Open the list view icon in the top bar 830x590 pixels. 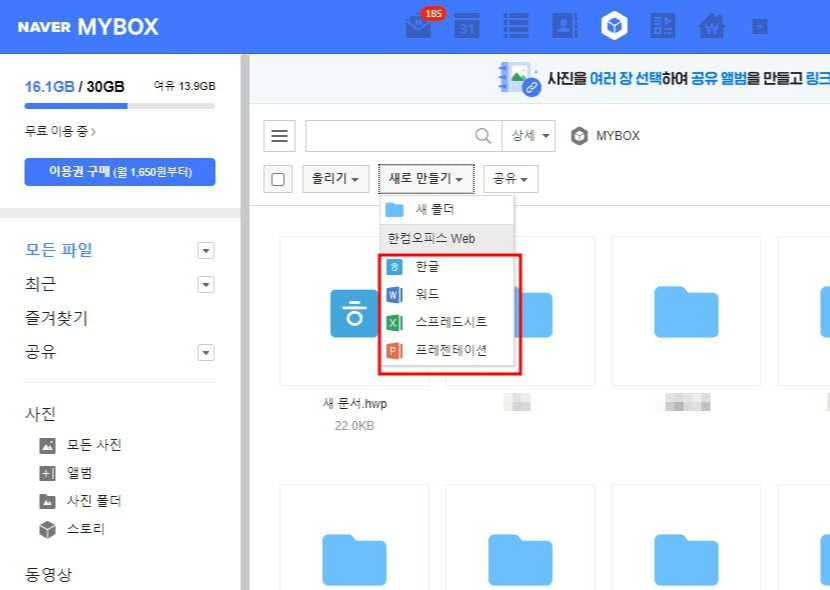point(516,26)
